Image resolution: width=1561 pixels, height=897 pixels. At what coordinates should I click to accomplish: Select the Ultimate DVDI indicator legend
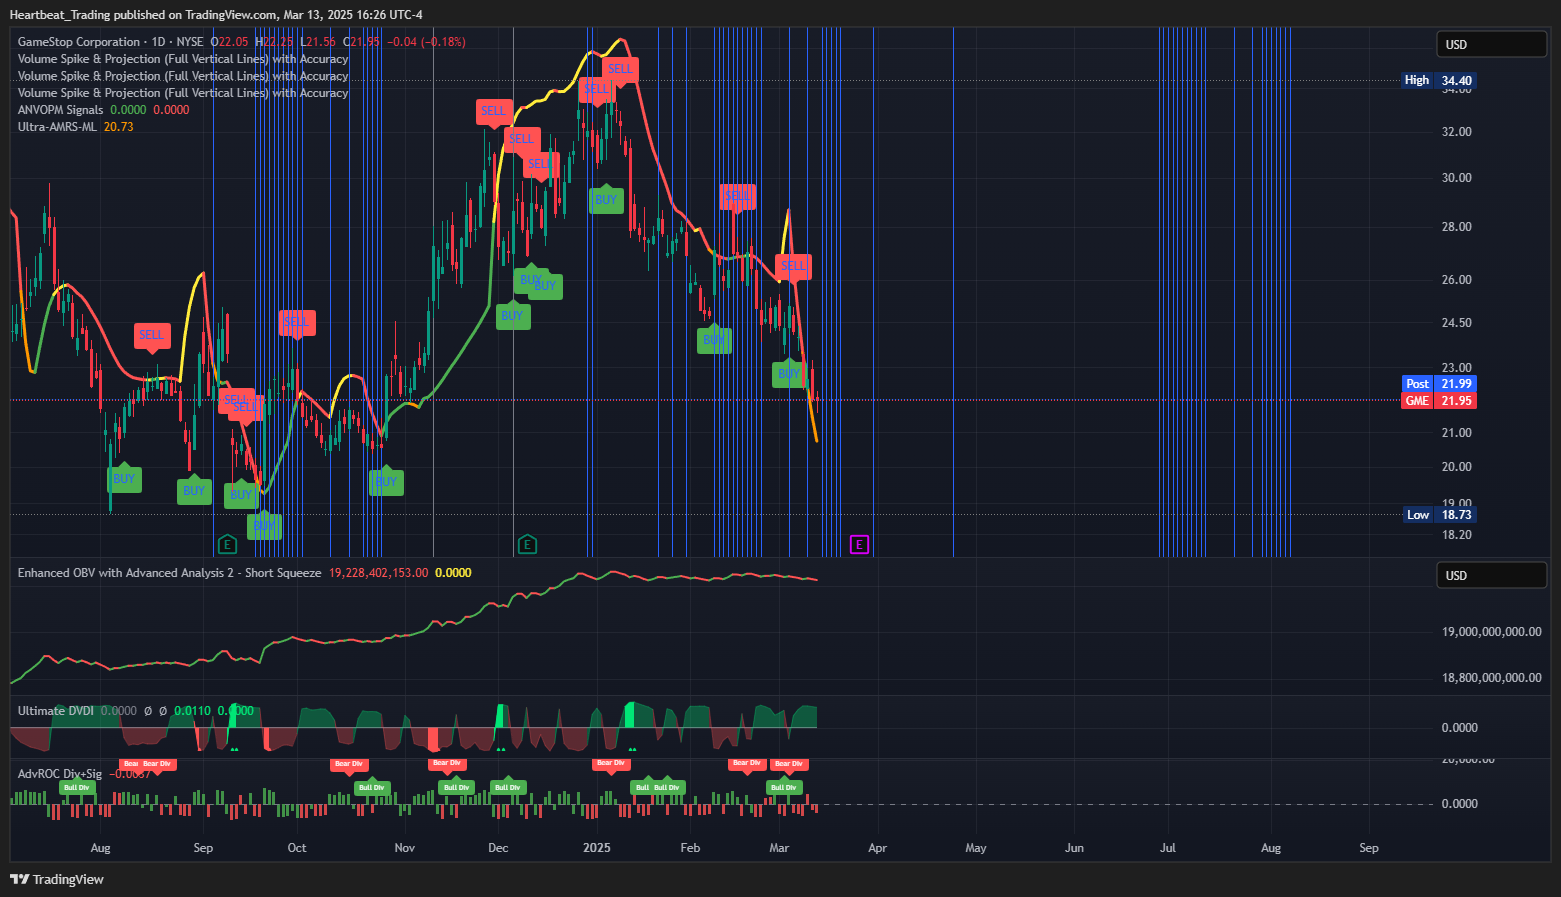point(56,711)
